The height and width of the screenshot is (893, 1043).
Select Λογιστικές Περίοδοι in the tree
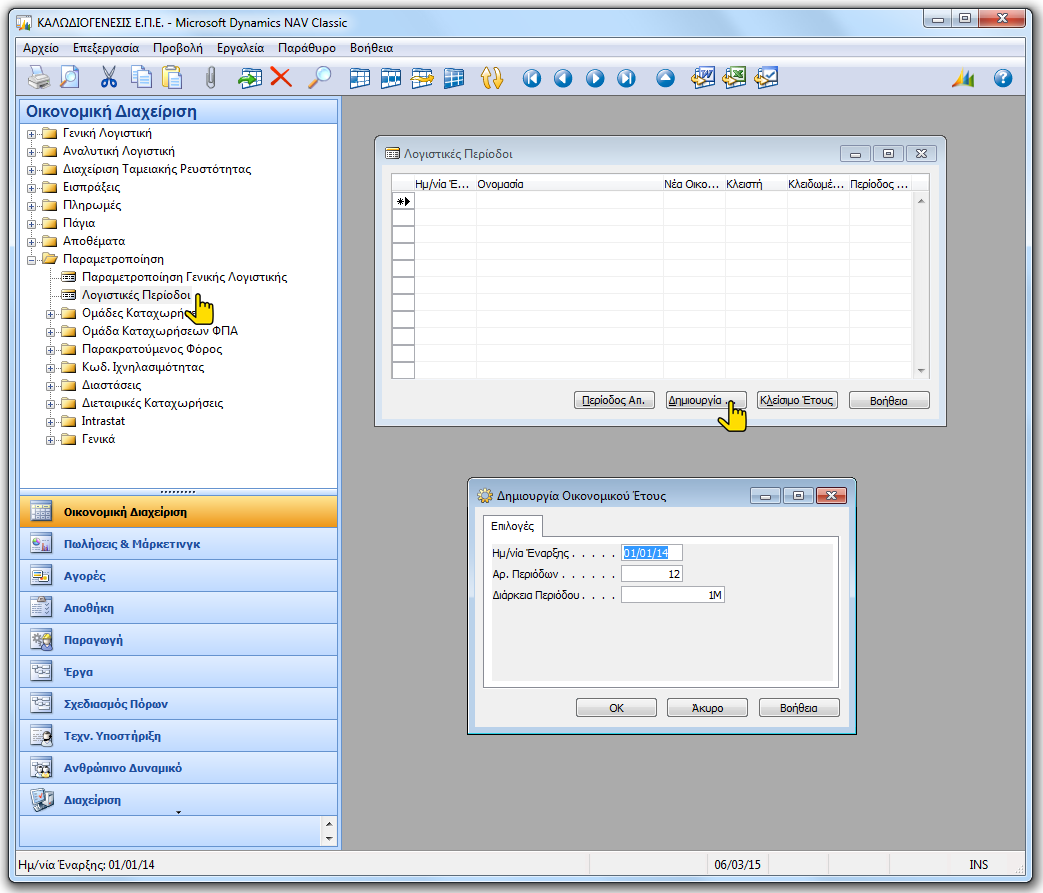click(x=136, y=295)
